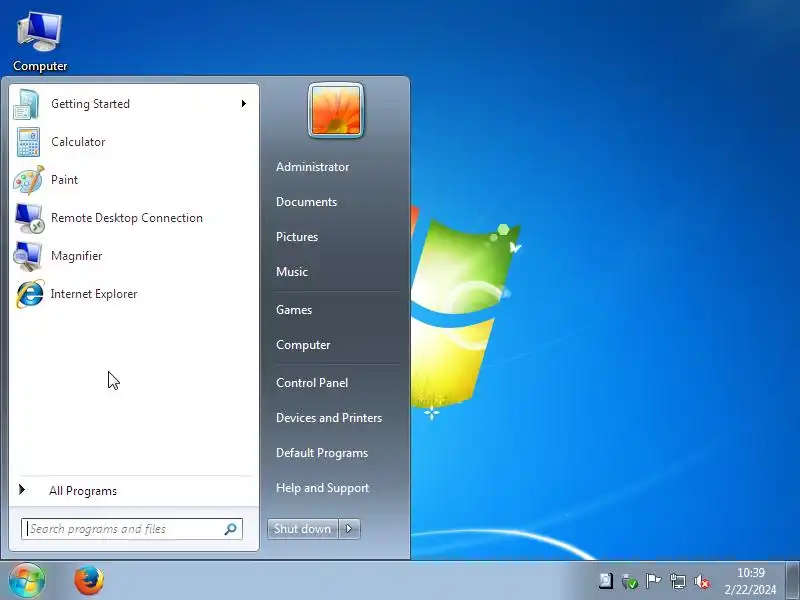Open Games folder
Screen dimensions: 800x600
coord(294,310)
